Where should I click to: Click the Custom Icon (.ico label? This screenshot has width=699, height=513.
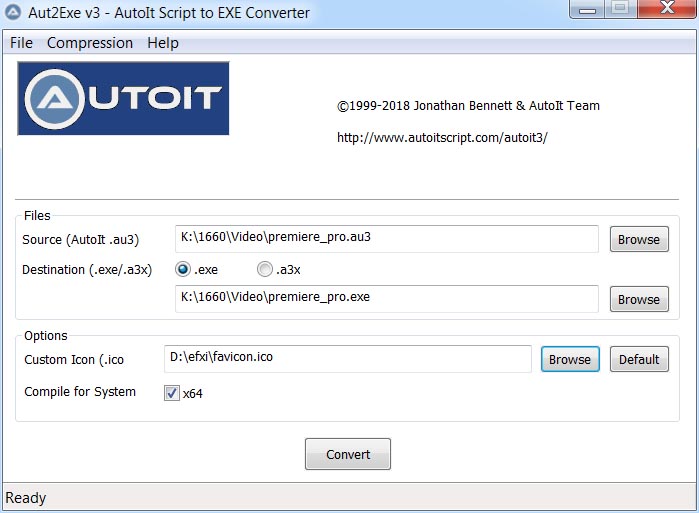74,360
